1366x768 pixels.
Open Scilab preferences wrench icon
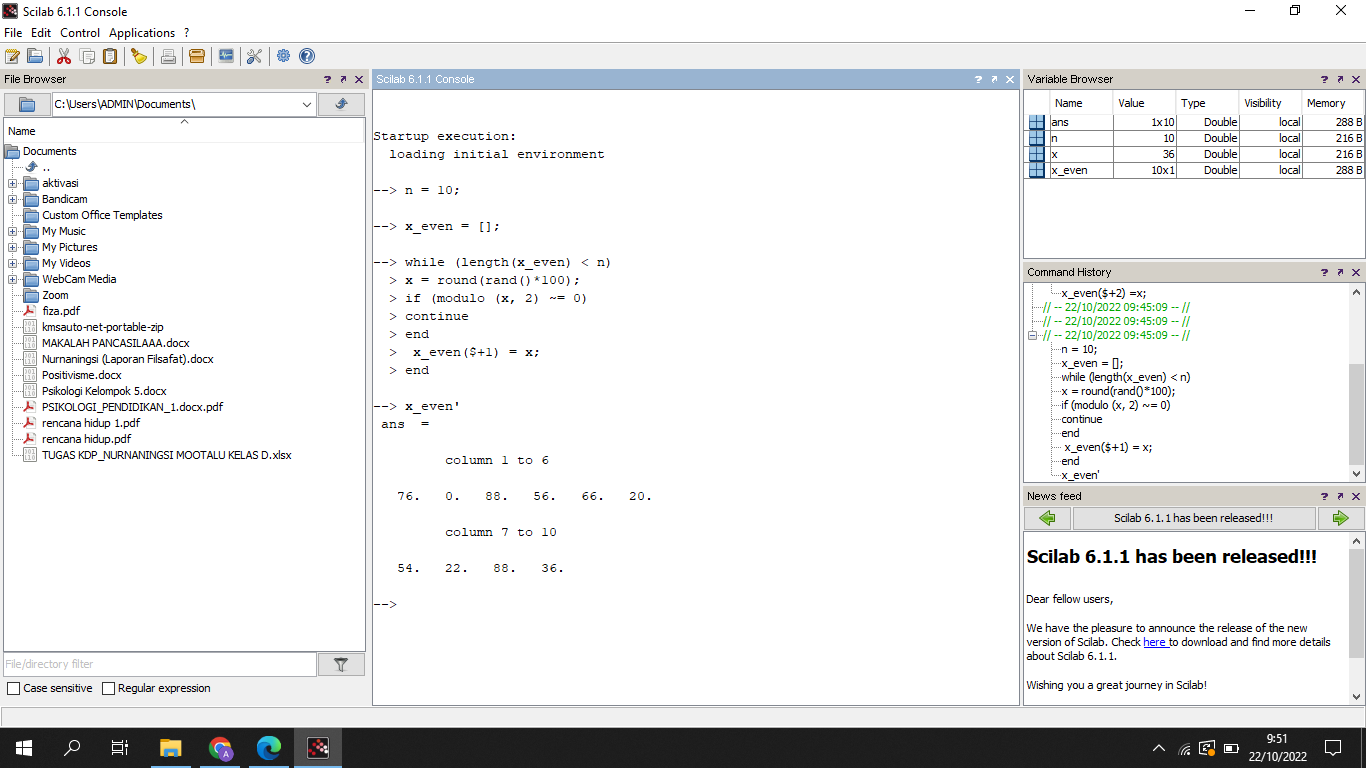click(x=254, y=56)
